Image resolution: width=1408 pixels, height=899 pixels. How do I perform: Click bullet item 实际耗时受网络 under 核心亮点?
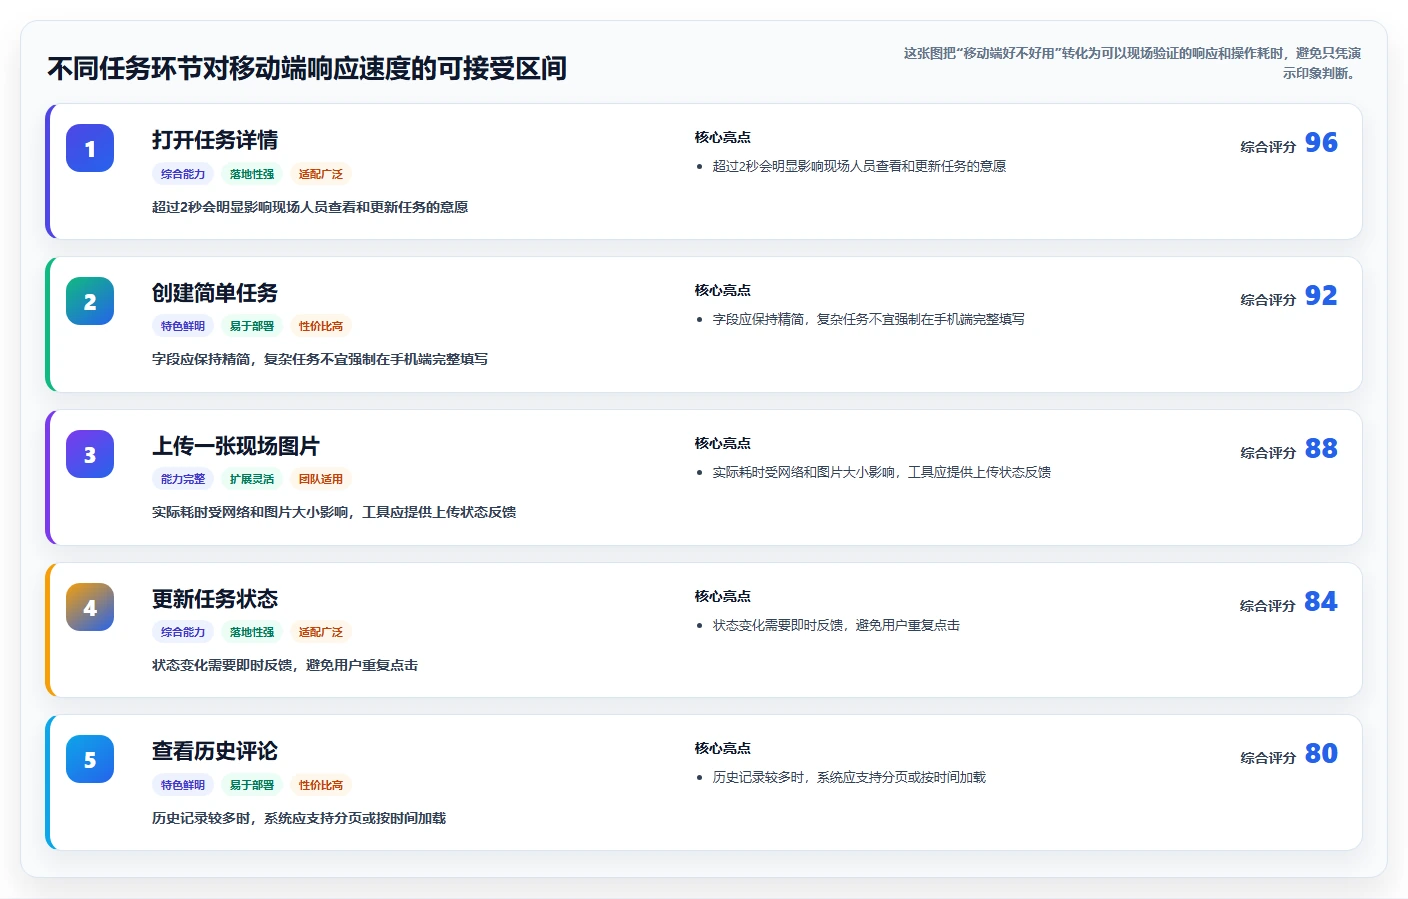click(x=881, y=472)
